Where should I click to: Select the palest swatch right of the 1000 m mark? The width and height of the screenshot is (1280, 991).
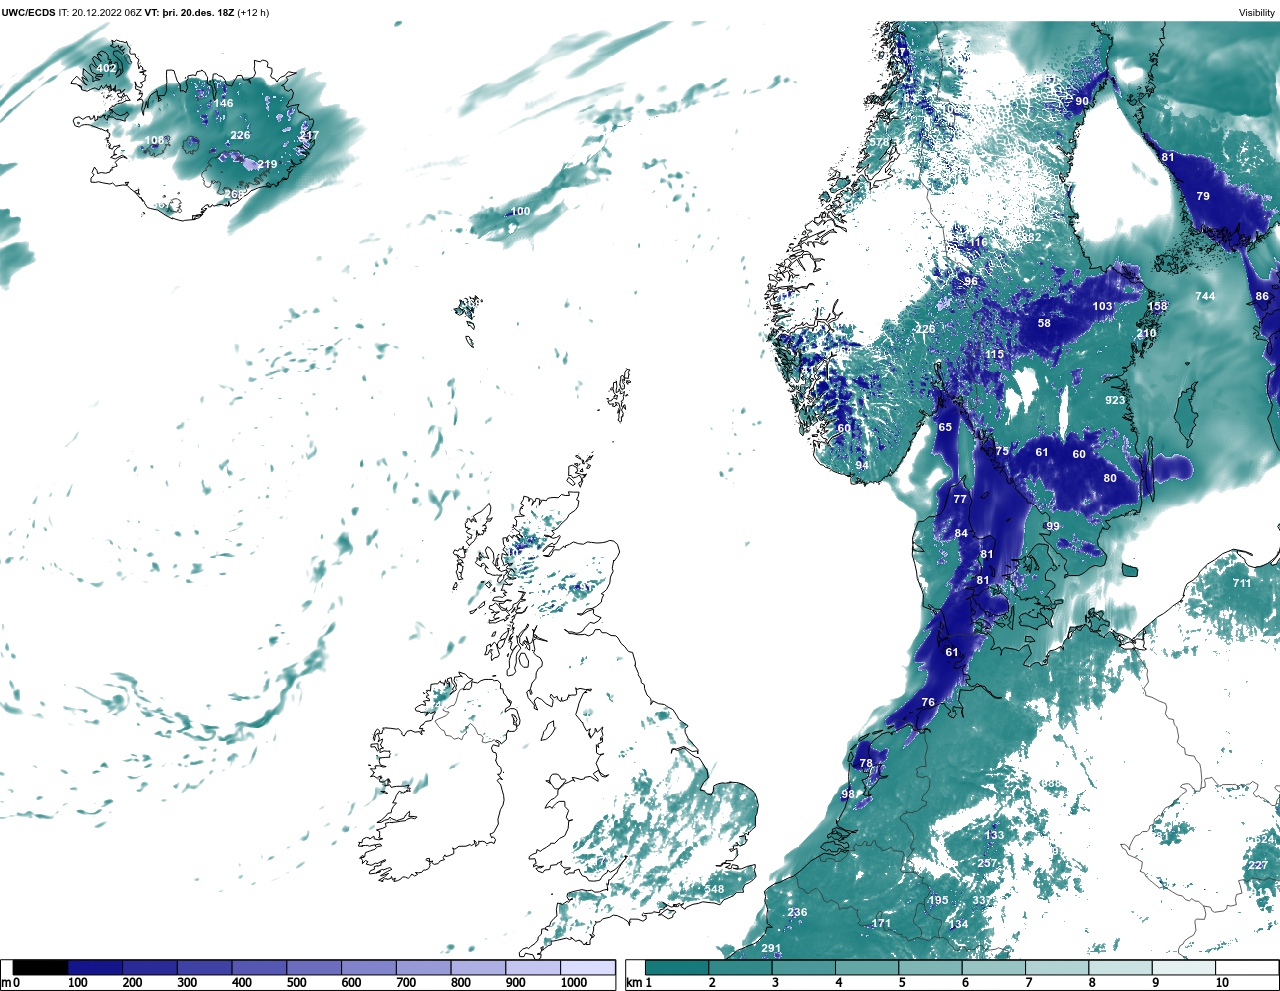(x=587, y=967)
